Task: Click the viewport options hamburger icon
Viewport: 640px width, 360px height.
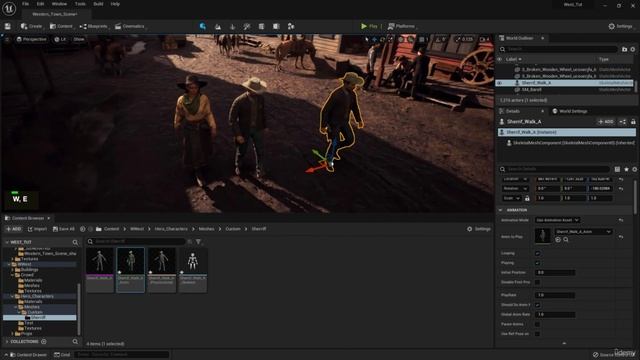Action: (x=7, y=39)
